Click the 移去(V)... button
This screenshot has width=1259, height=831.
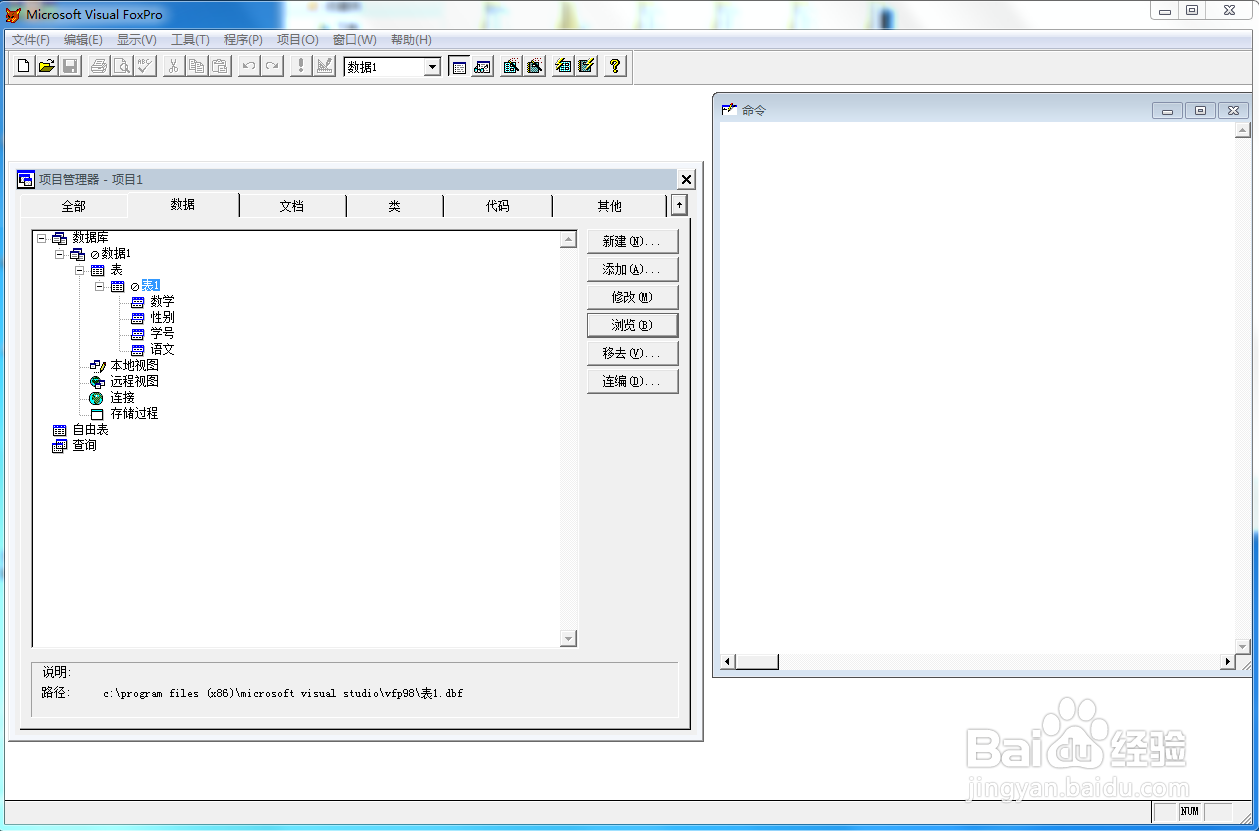click(632, 353)
